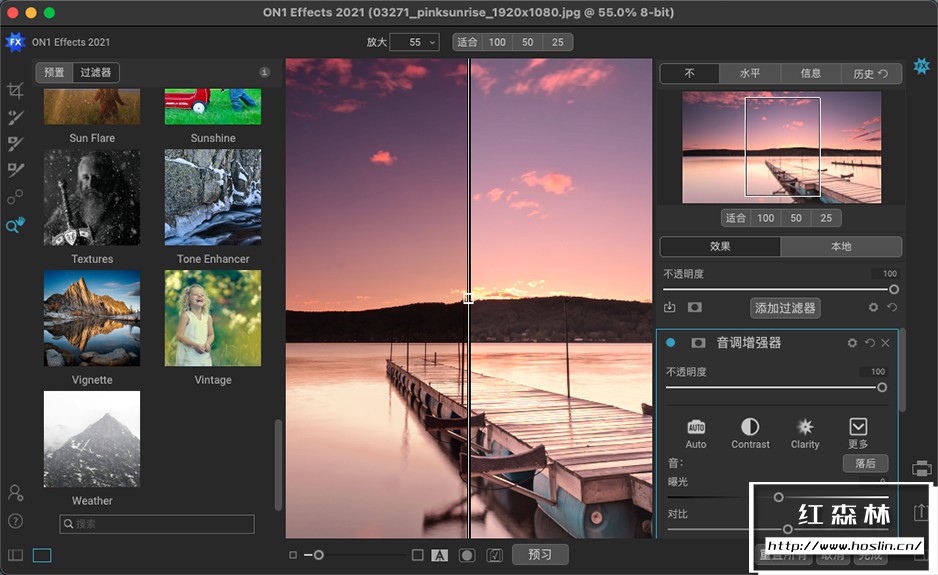Switch to the 本地 local tab

pyautogui.click(x=841, y=247)
